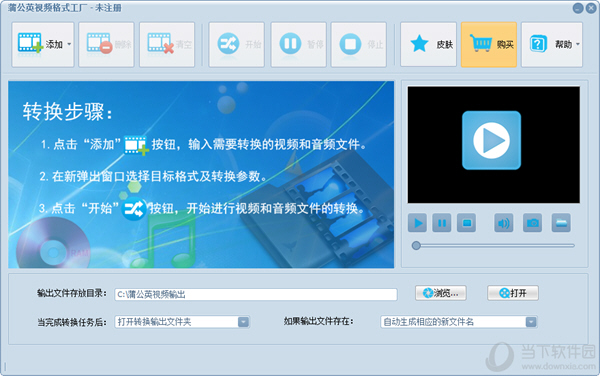Click the small play button under the preview
The image size is (600, 376).
[417, 223]
